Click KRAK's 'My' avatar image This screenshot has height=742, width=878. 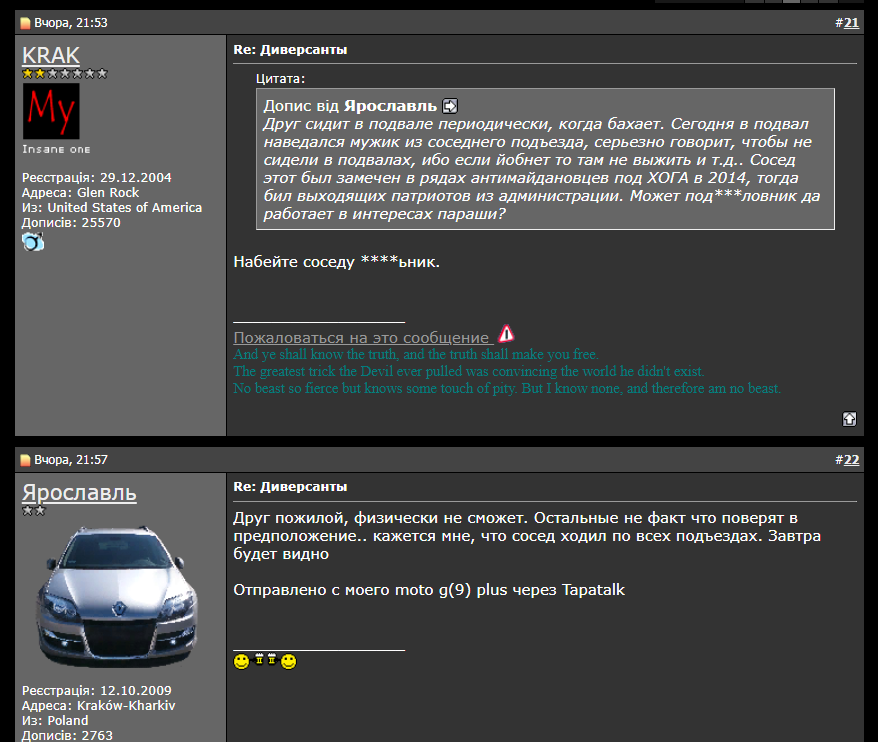pyautogui.click(x=51, y=111)
